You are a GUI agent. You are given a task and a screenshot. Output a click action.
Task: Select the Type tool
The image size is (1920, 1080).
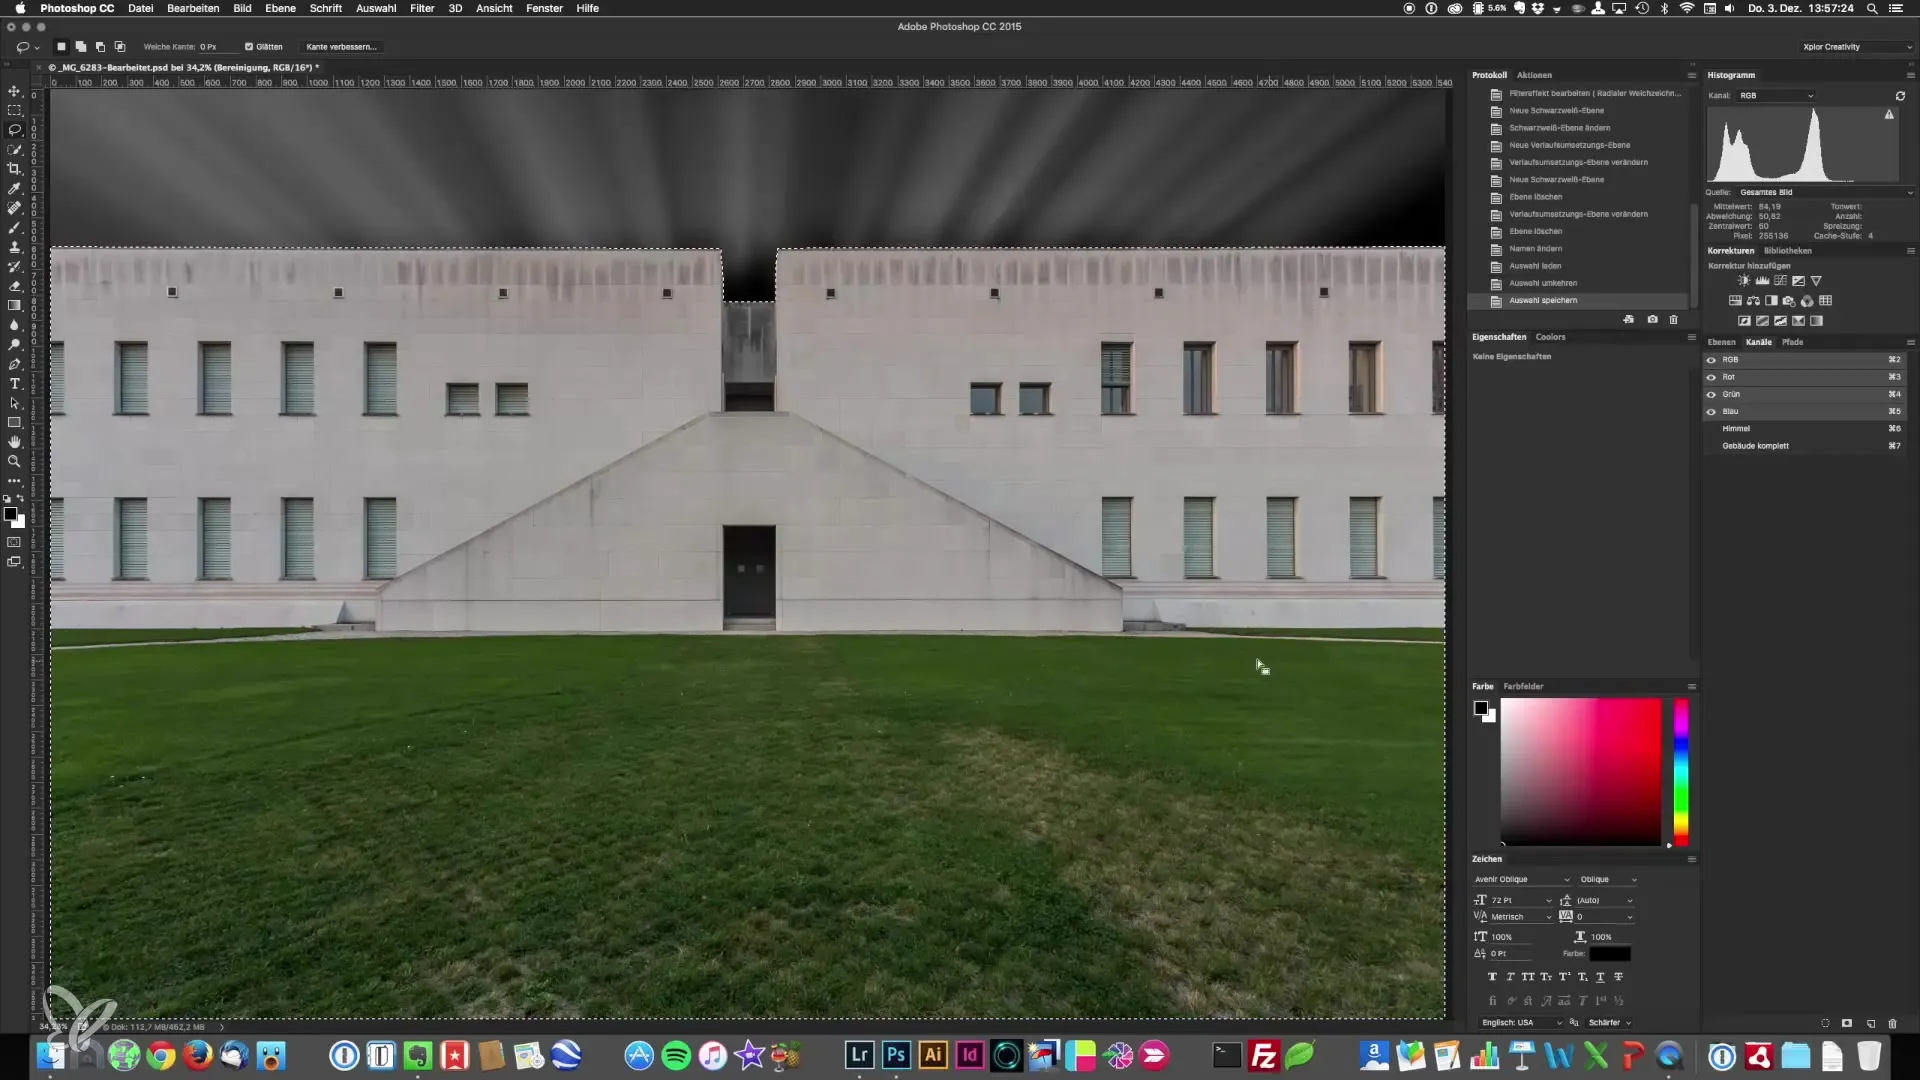coord(14,384)
